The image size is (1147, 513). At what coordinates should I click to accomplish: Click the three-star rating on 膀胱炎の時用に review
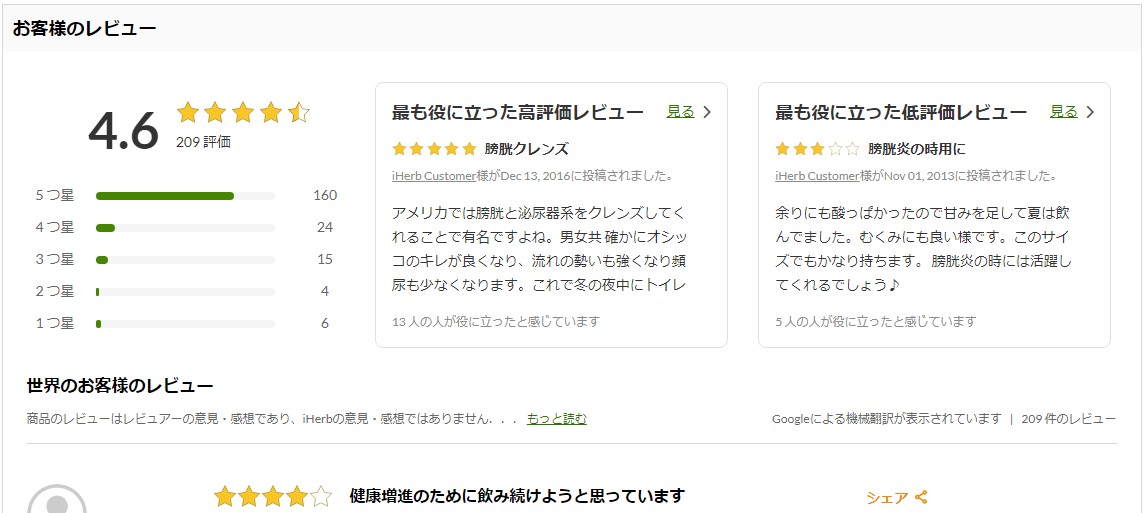click(817, 149)
